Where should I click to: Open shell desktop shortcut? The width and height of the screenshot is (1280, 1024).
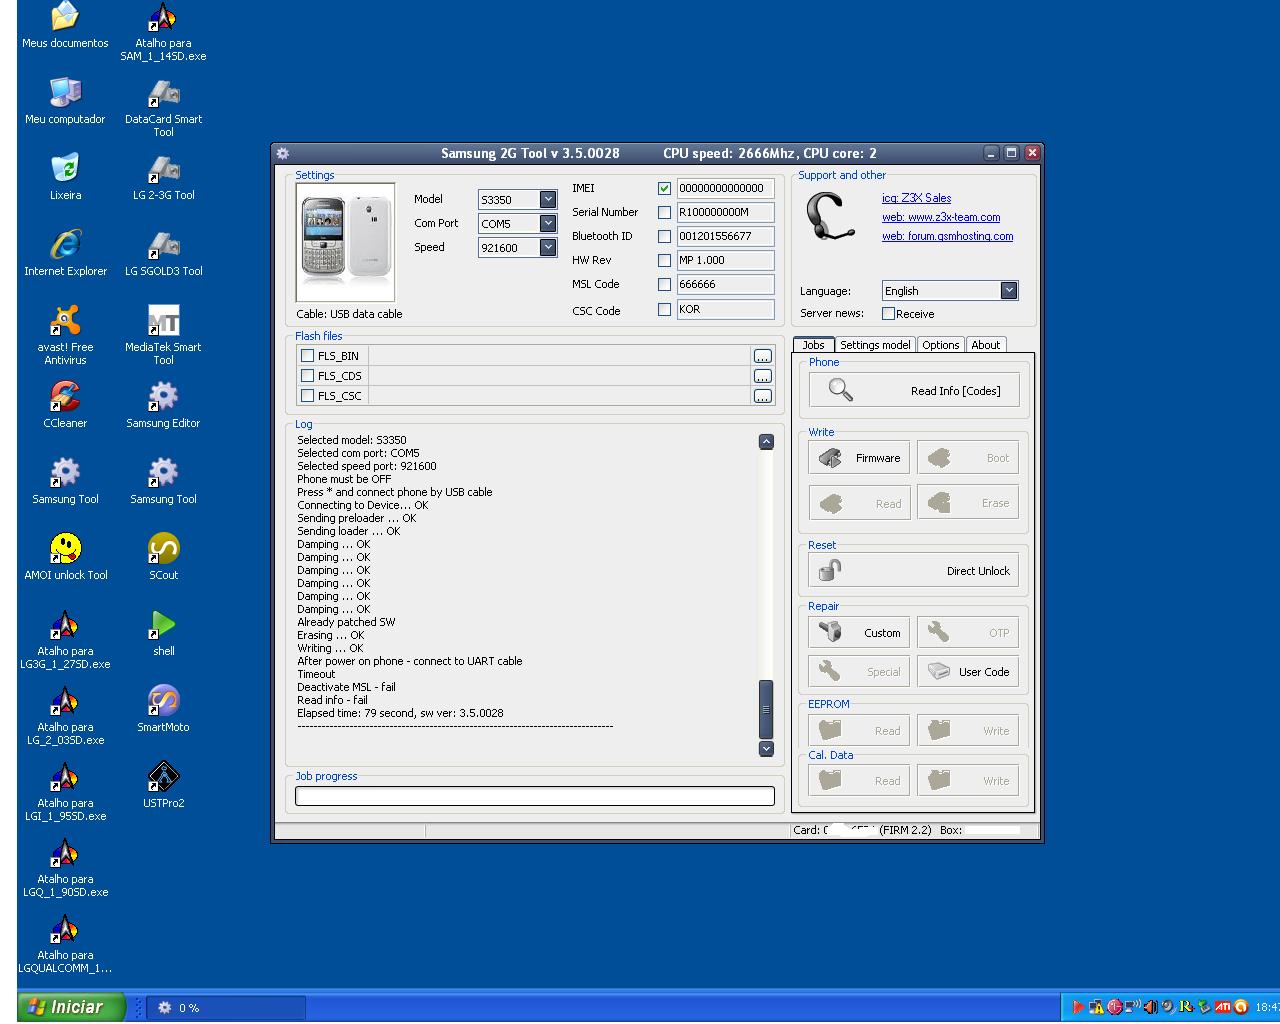[163, 632]
